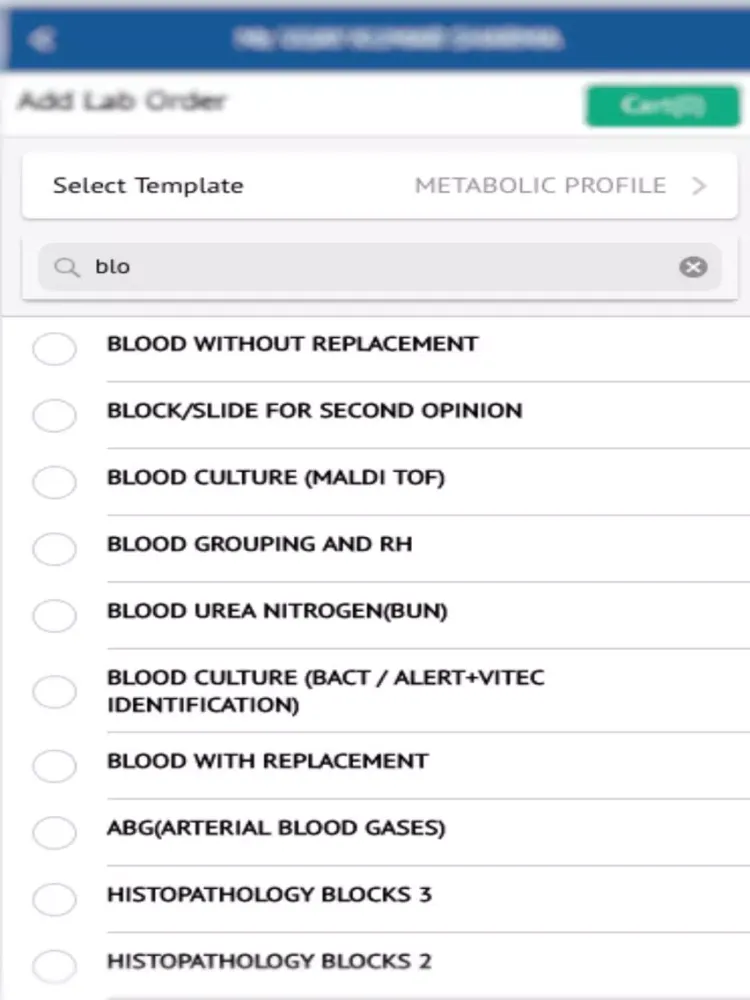Expand the Select Template chevron
The height and width of the screenshot is (1000, 750).
(699, 186)
